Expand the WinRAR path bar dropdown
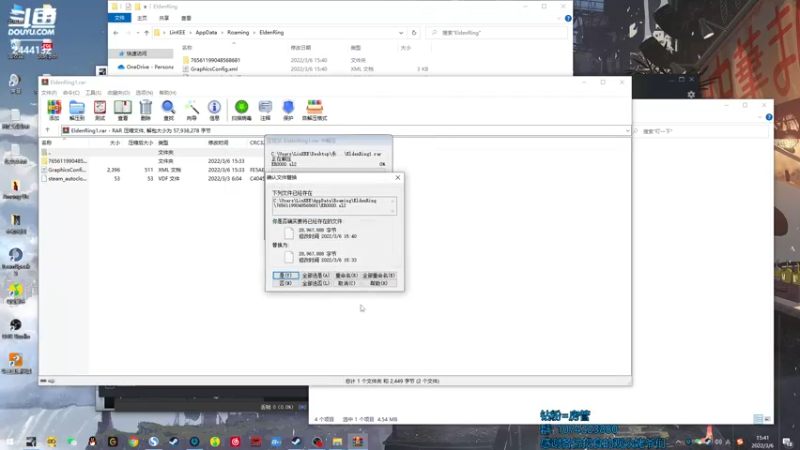Screen dimensions: 800x450 (x=627, y=131)
